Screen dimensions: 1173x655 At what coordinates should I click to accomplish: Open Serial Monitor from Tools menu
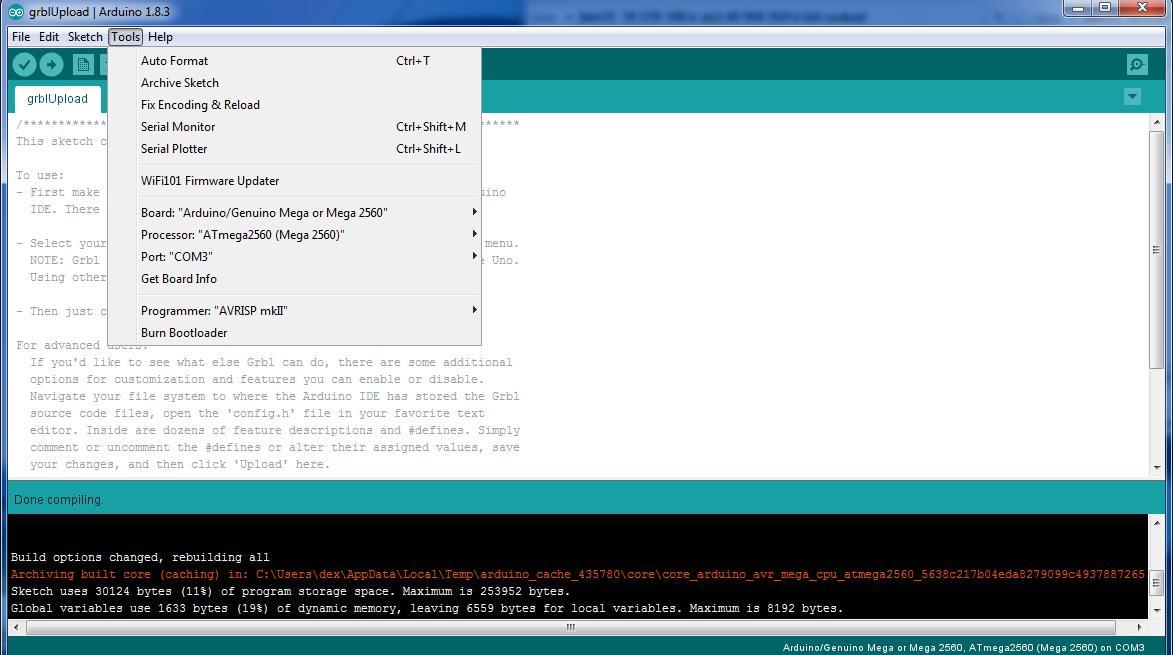[x=295, y=127]
